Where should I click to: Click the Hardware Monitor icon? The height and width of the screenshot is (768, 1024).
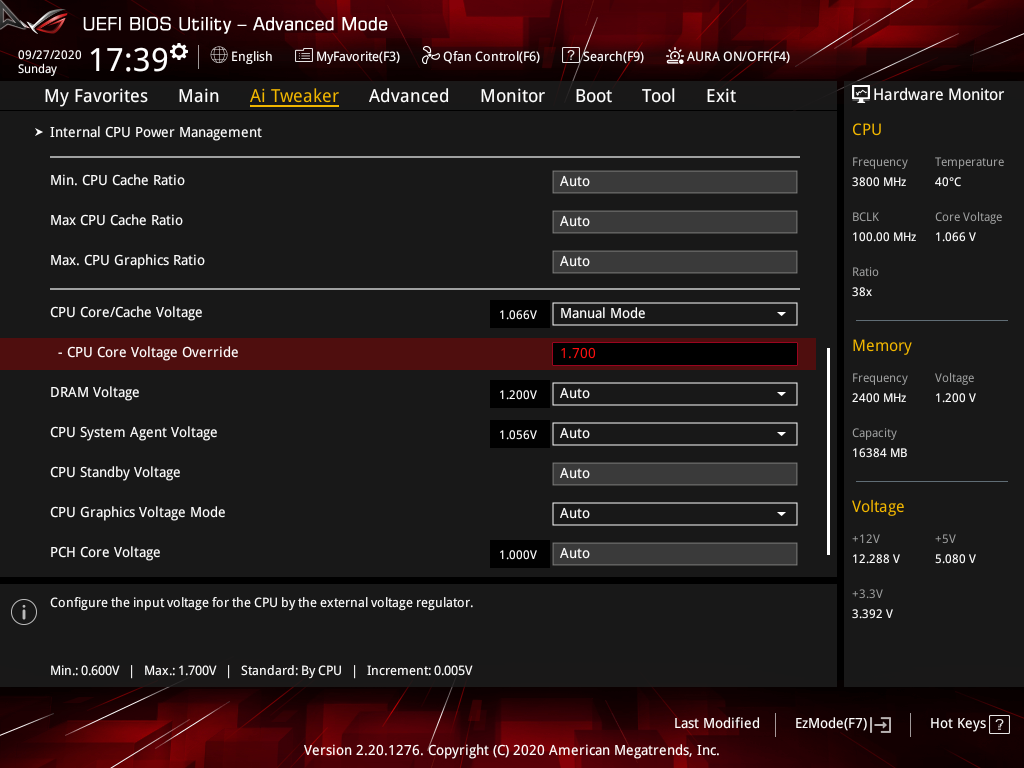[x=861, y=95]
